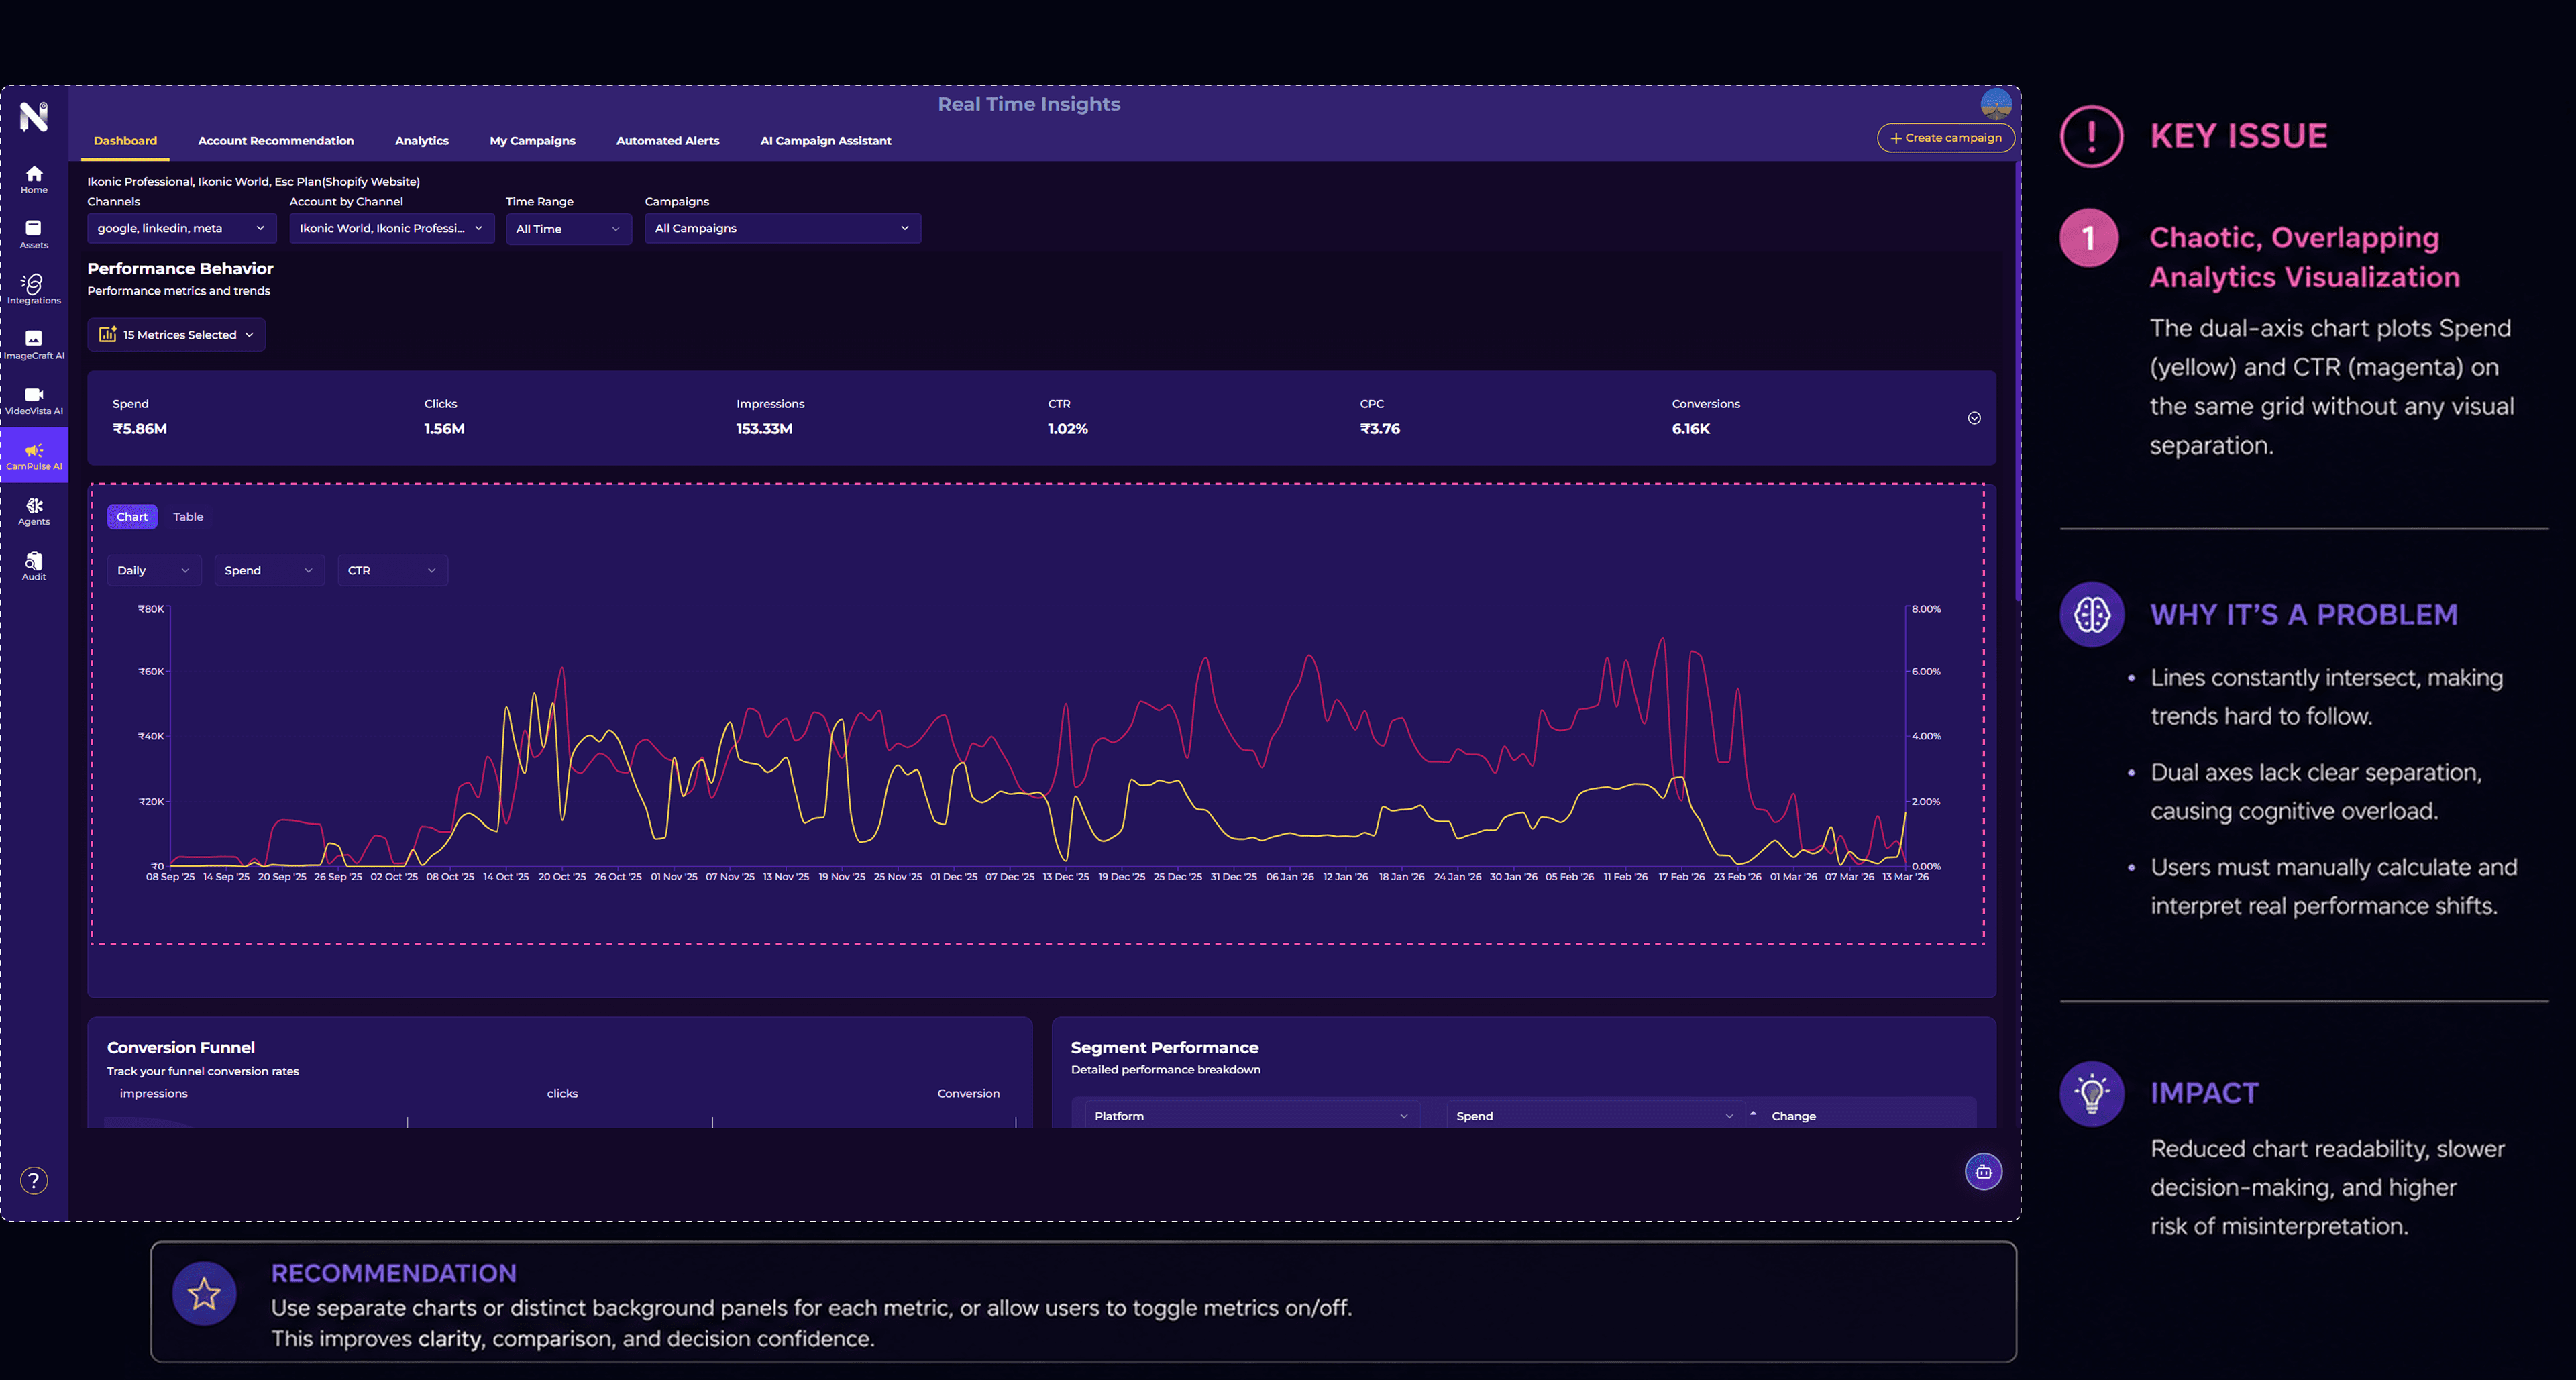Click the Segment Performance heading

coord(1164,1047)
